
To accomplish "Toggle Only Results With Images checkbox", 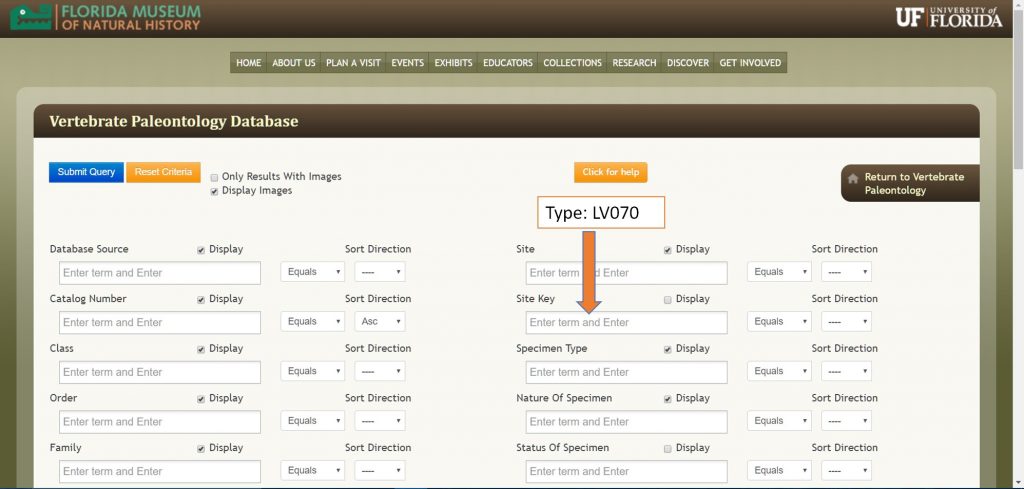I will click(215, 177).
